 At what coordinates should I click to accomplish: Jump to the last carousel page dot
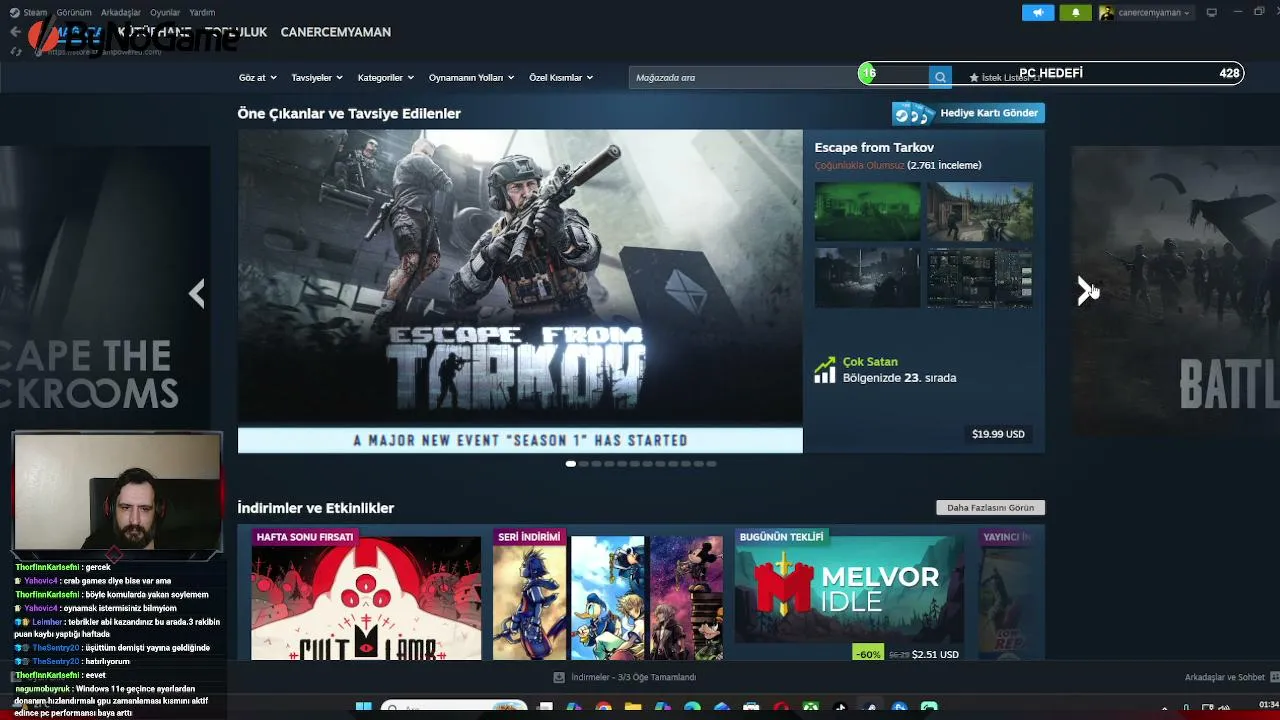tap(711, 464)
